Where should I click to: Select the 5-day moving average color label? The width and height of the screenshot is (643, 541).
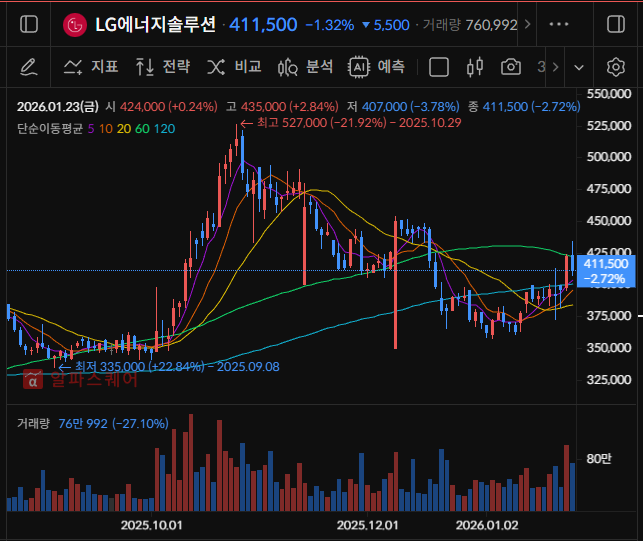point(91,129)
